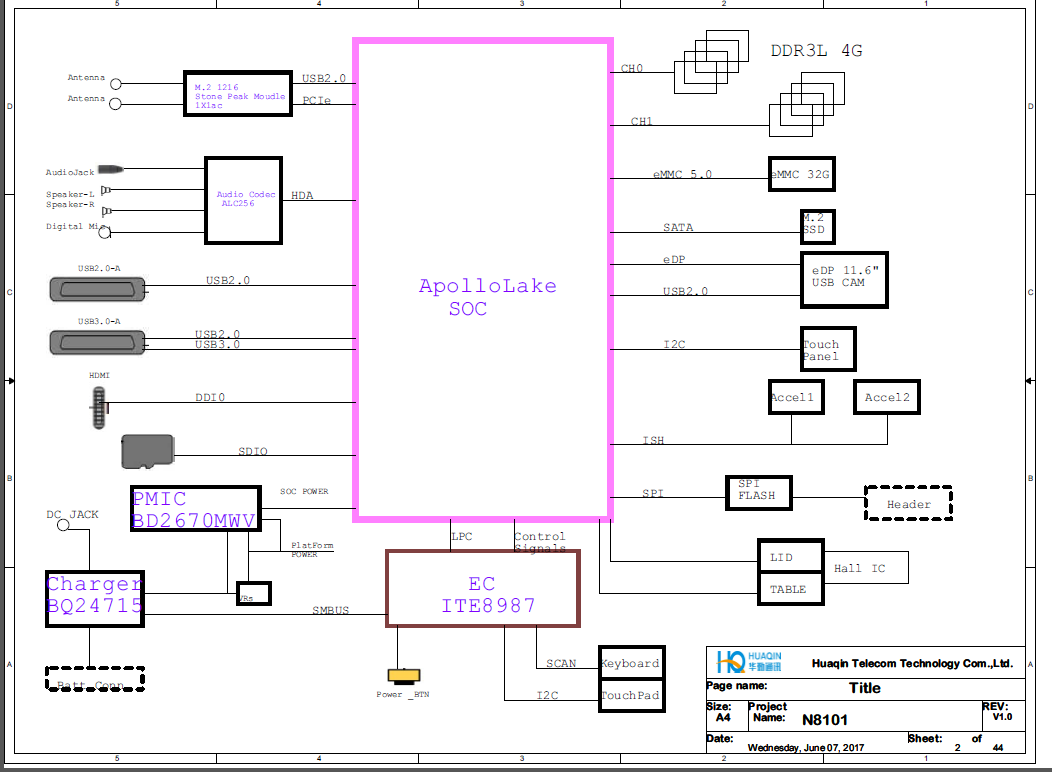Select the REV V1.0 value
Image resolution: width=1052 pixels, height=772 pixels.
[1002, 717]
